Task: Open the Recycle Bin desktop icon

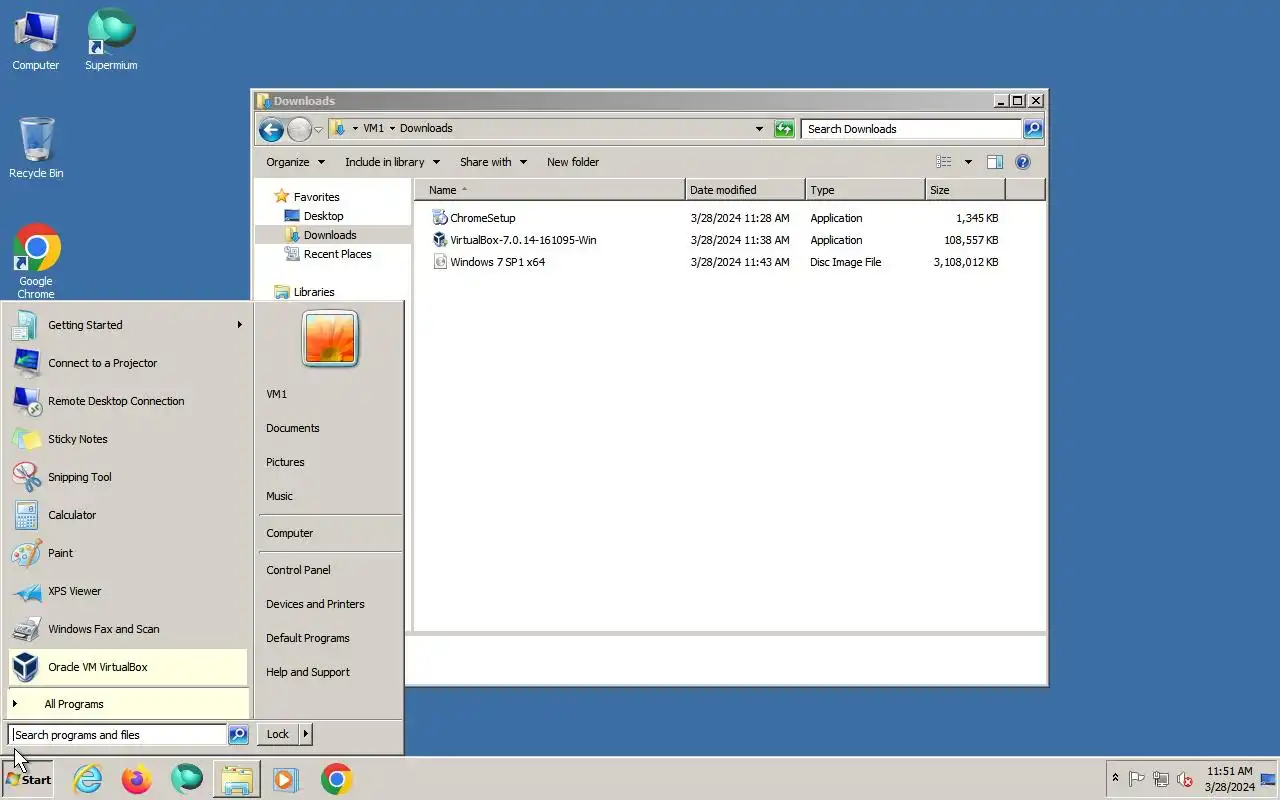Action: pos(36,148)
